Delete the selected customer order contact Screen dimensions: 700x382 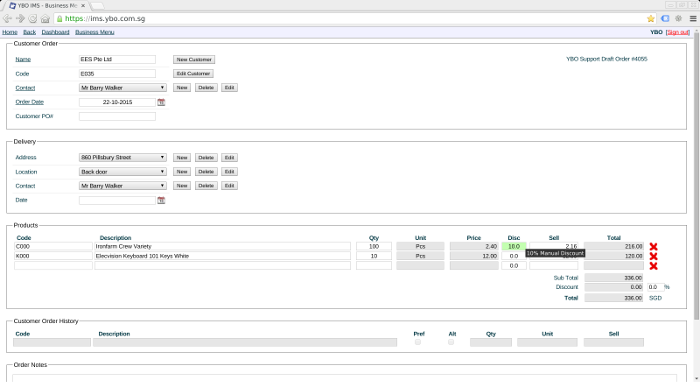[206, 88]
